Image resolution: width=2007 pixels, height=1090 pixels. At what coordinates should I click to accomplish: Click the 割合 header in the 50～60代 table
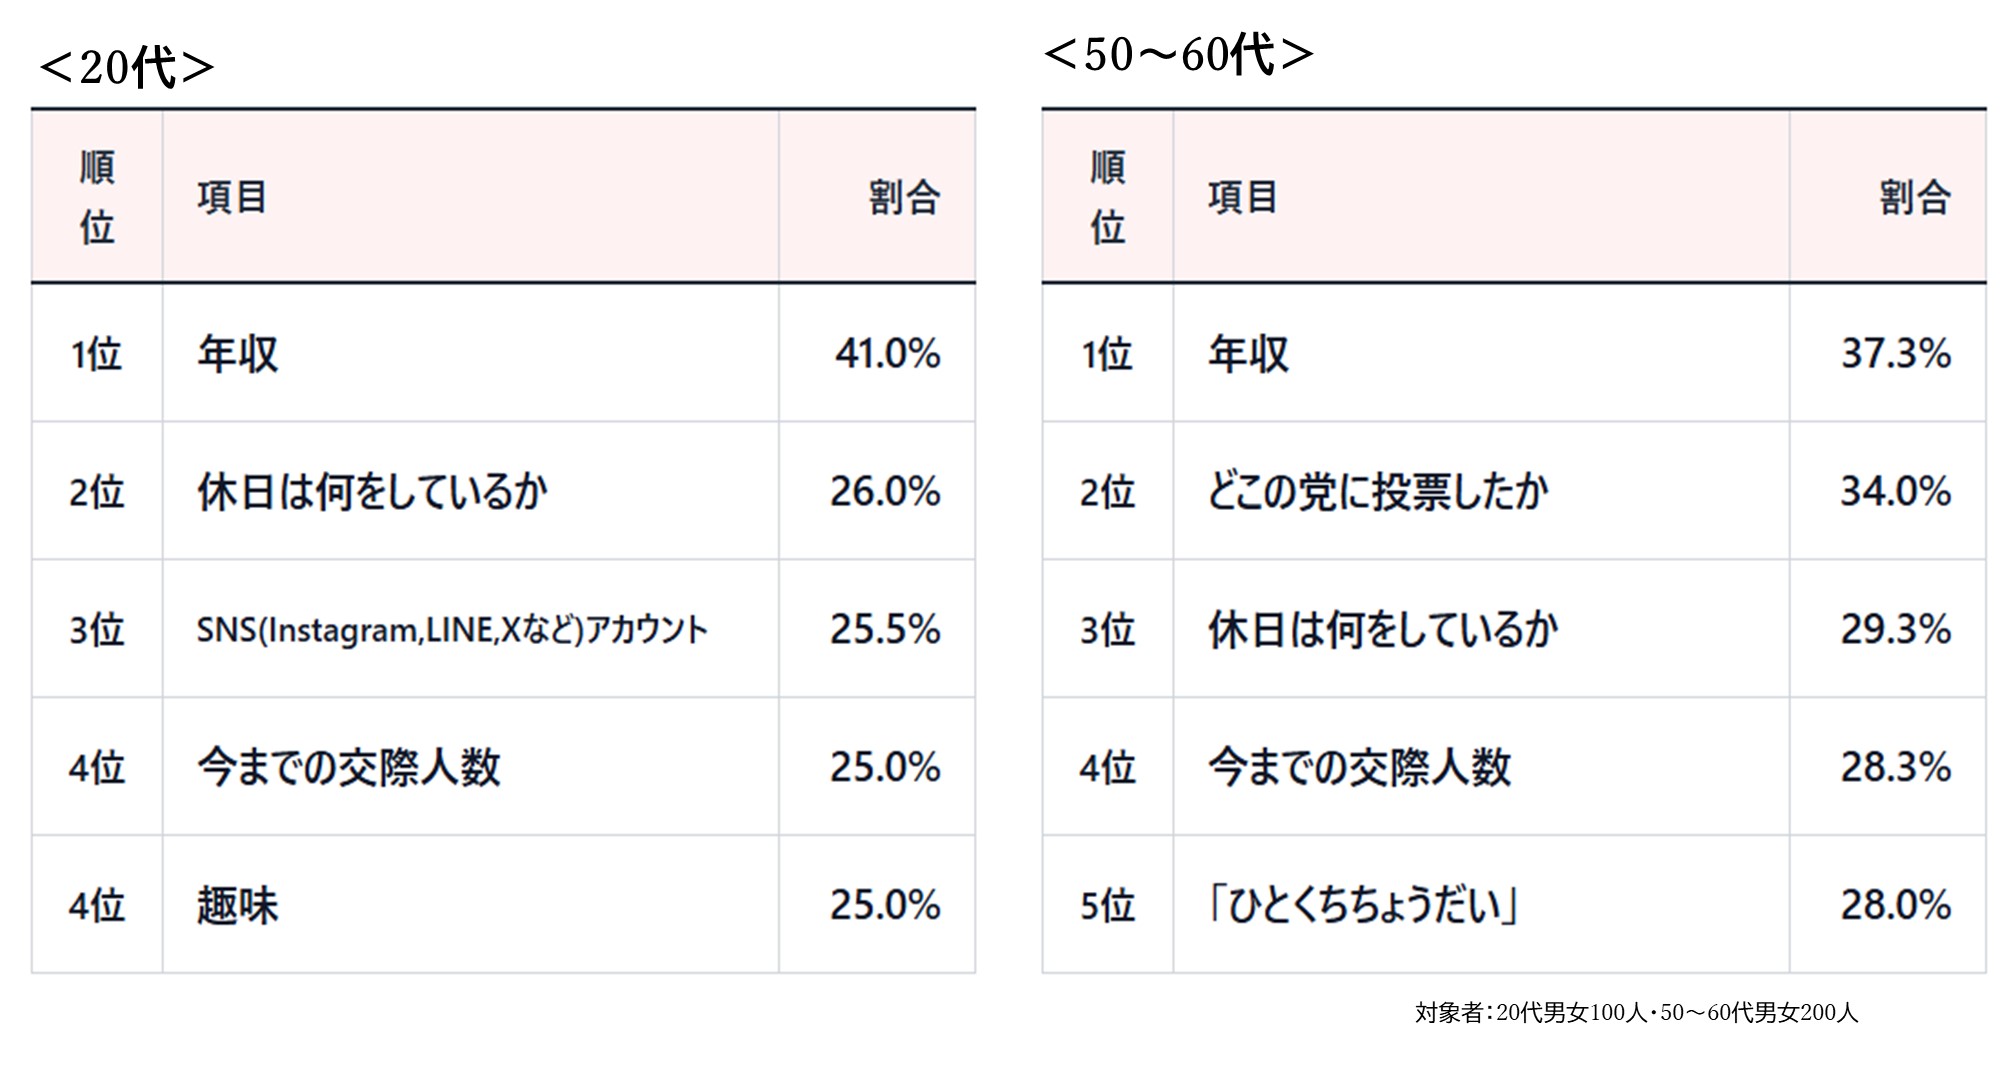coord(1914,197)
